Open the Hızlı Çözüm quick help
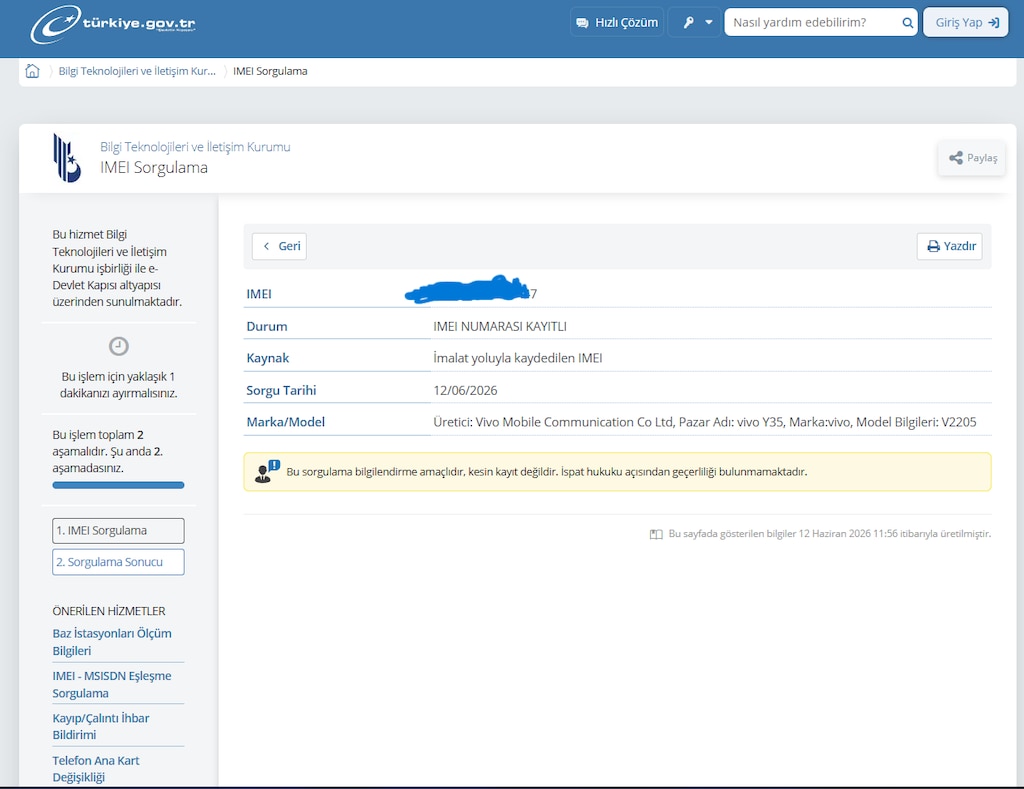 [x=617, y=22]
